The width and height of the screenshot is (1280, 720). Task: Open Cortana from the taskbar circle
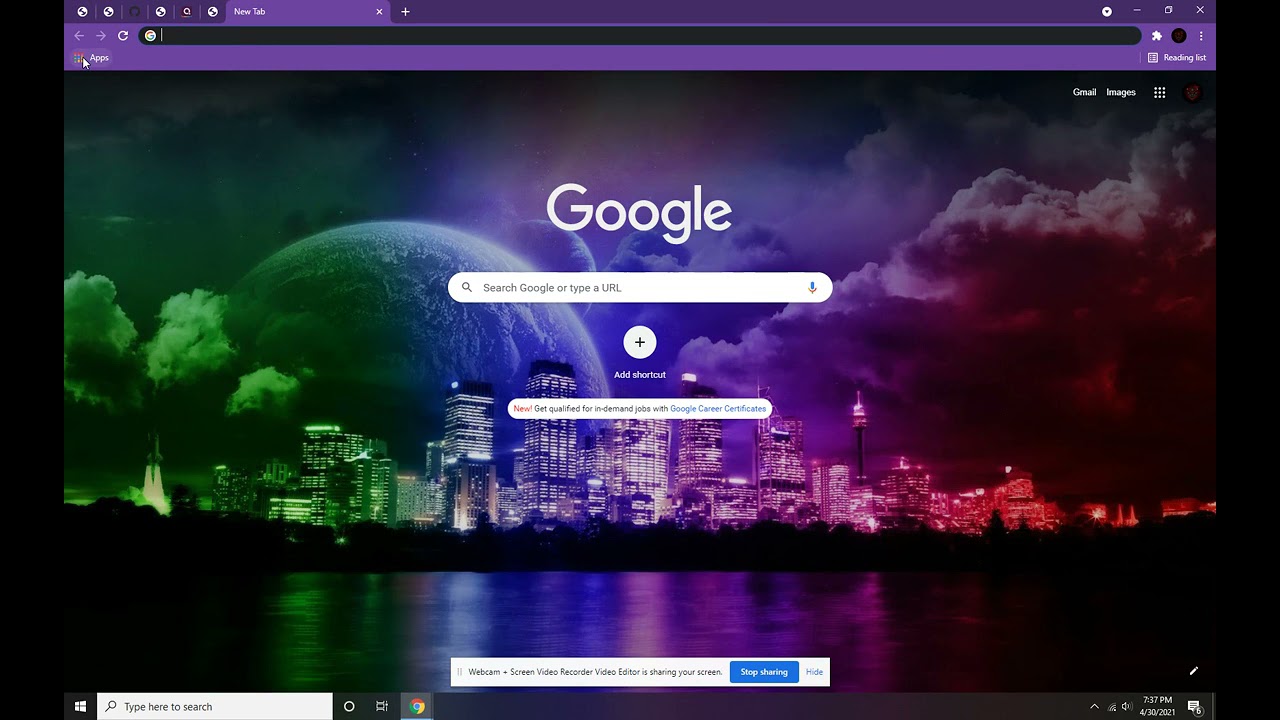click(x=349, y=706)
